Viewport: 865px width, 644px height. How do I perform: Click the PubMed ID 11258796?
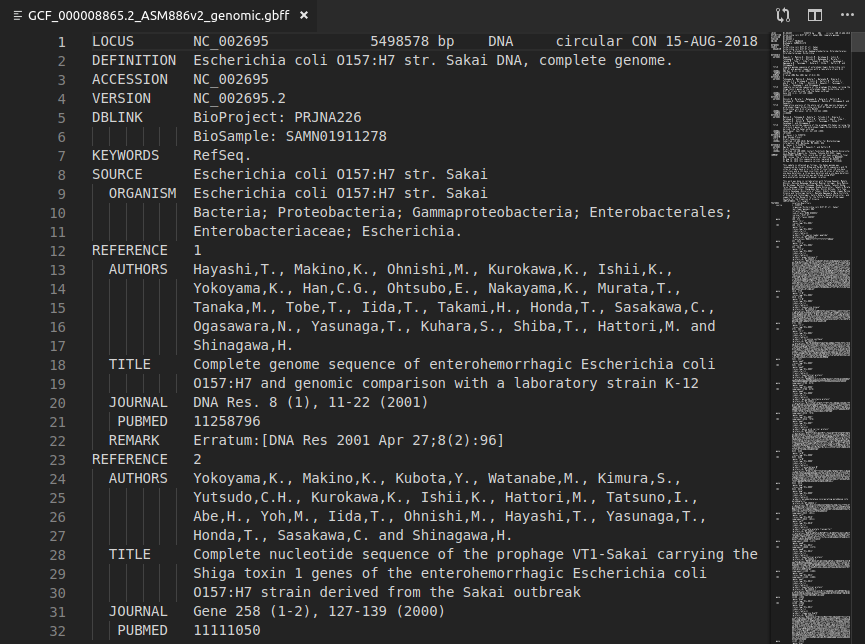(227, 421)
